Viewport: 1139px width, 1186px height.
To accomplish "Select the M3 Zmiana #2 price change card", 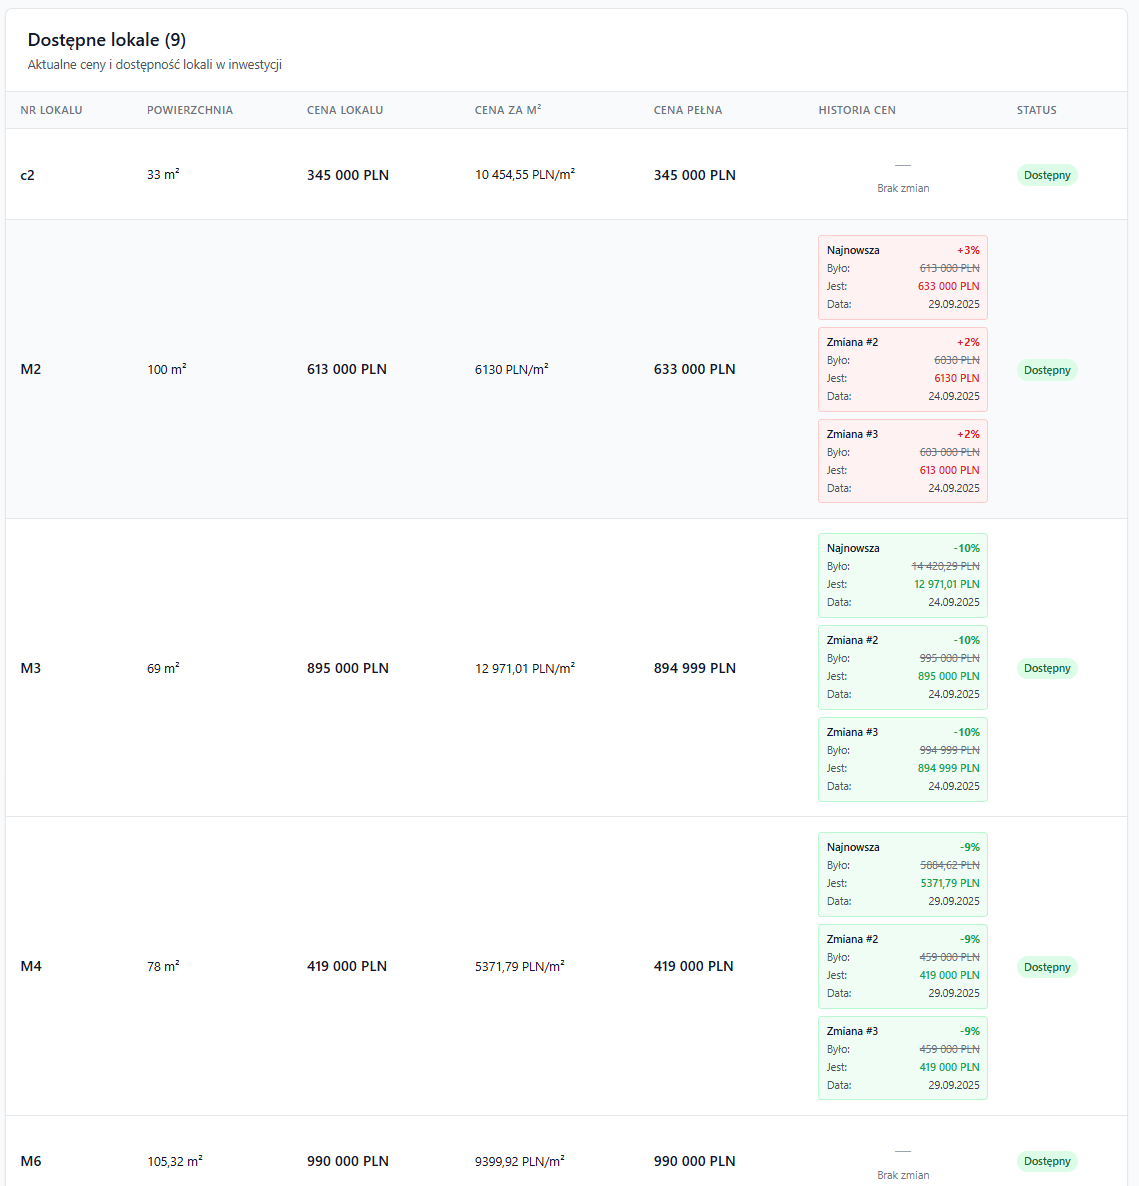I will click(x=902, y=667).
